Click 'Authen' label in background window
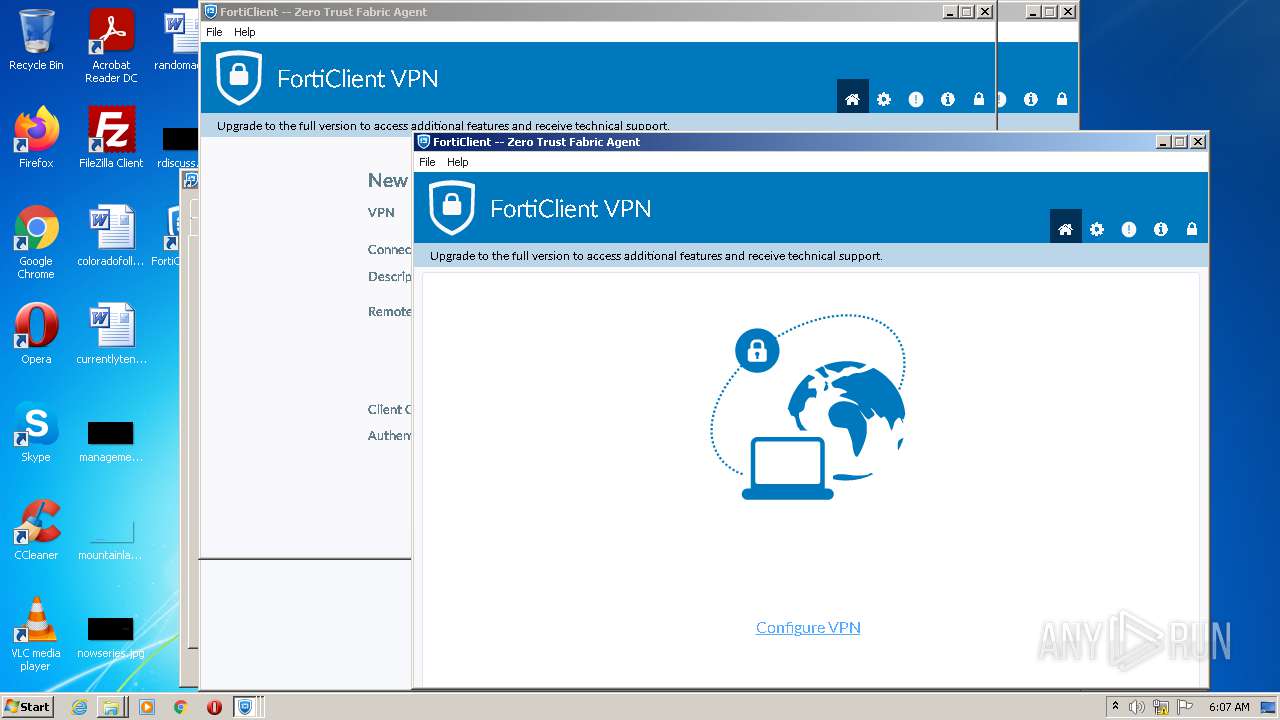This screenshot has height=720, width=1280. point(389,435)
